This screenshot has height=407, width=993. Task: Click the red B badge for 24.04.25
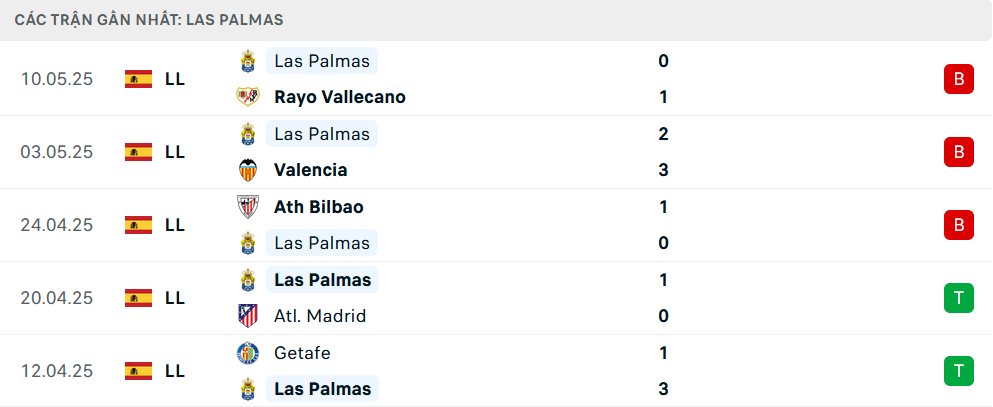(958, 225)
